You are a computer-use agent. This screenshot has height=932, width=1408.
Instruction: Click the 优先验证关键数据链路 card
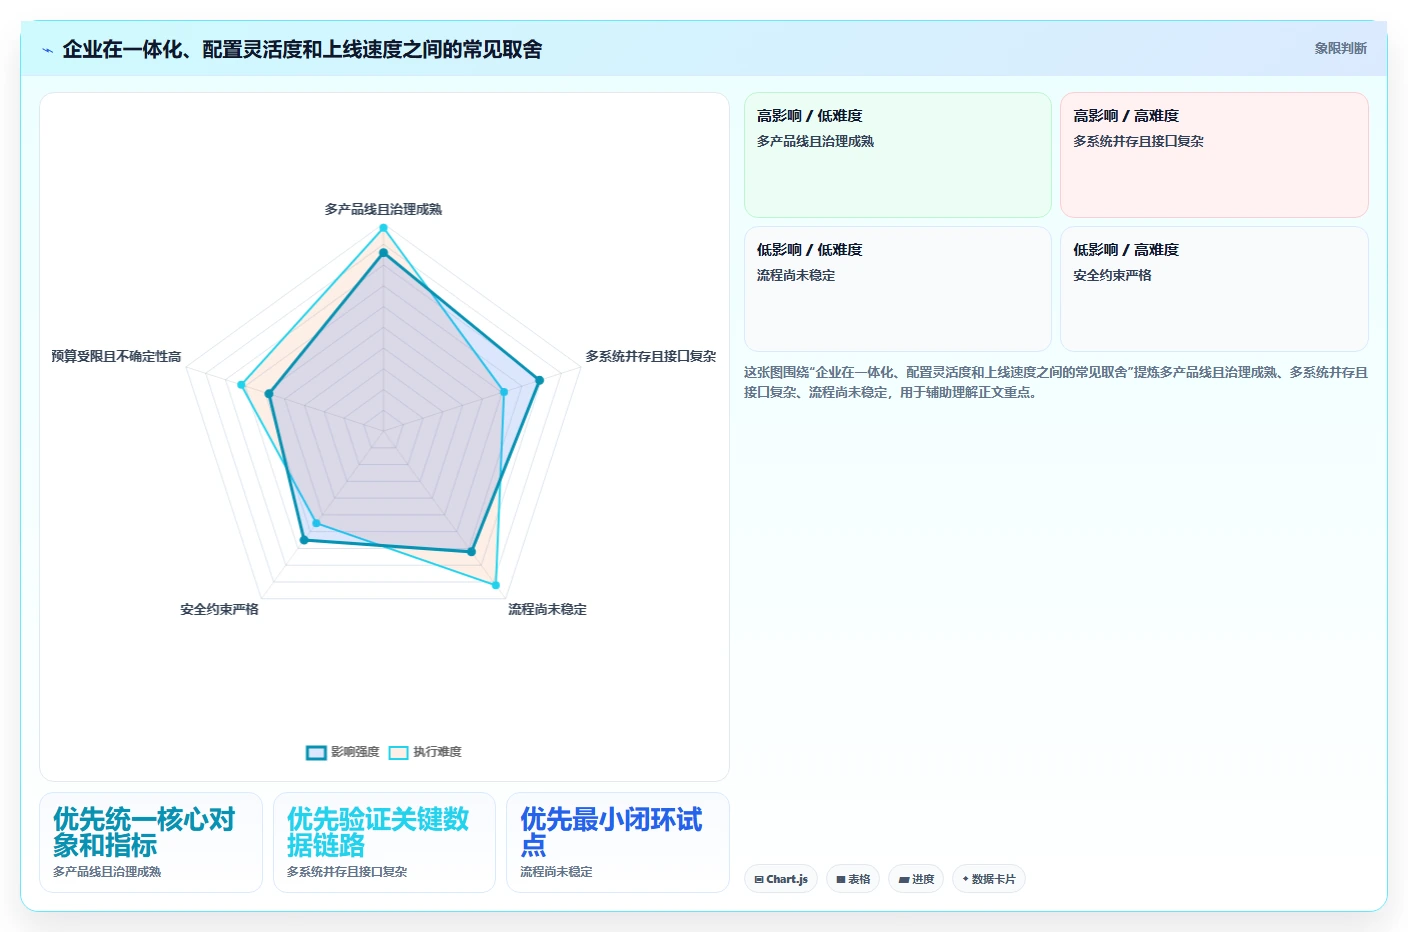point(384,842)
